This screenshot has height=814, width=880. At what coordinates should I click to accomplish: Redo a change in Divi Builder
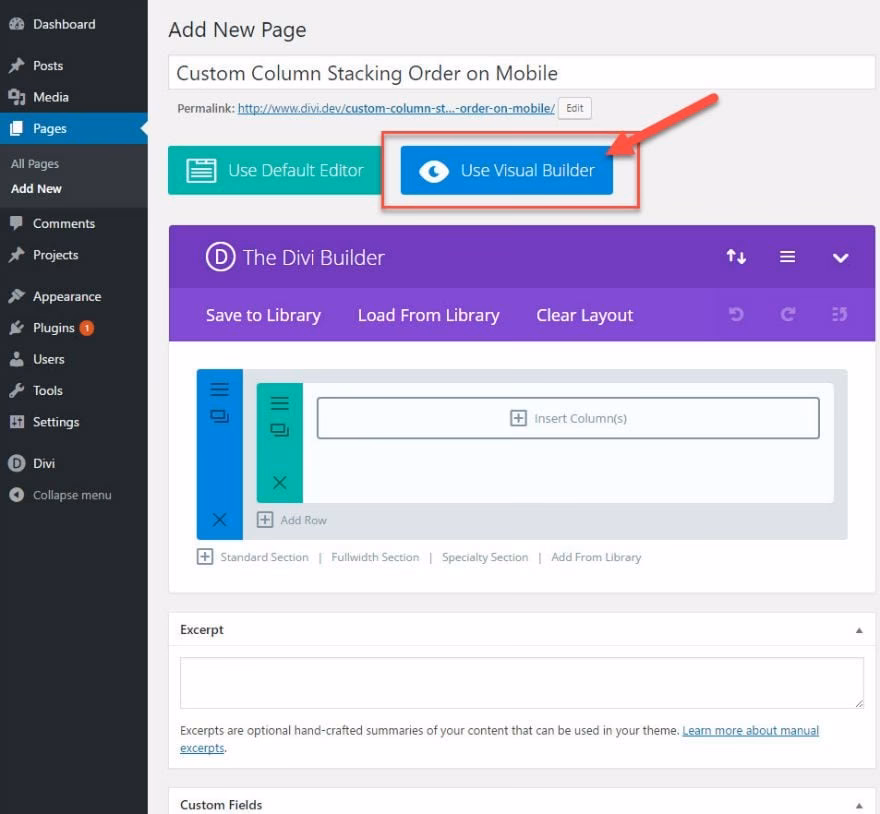click(787, 314)
